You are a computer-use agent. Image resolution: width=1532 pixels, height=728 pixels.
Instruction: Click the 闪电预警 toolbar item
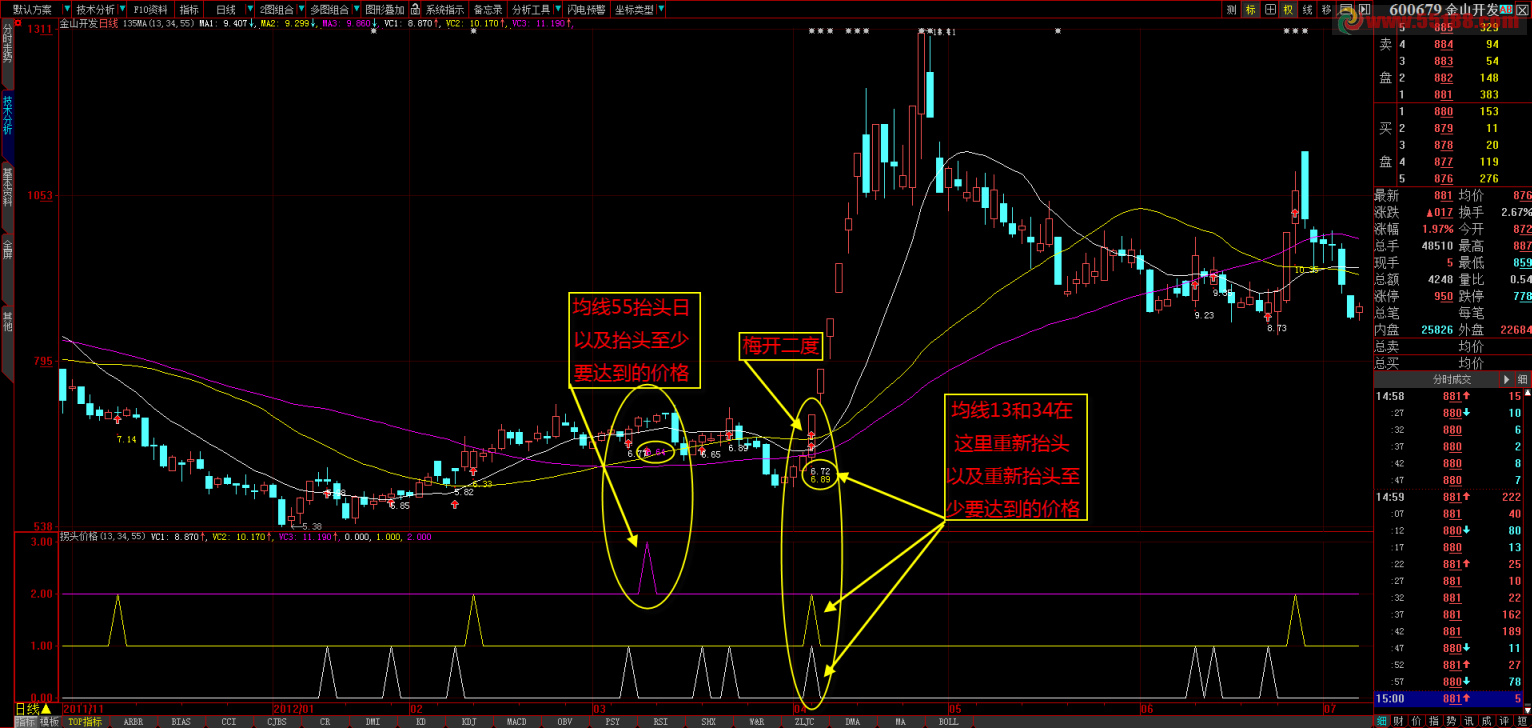pyautogui.click(x=586, y=9)
